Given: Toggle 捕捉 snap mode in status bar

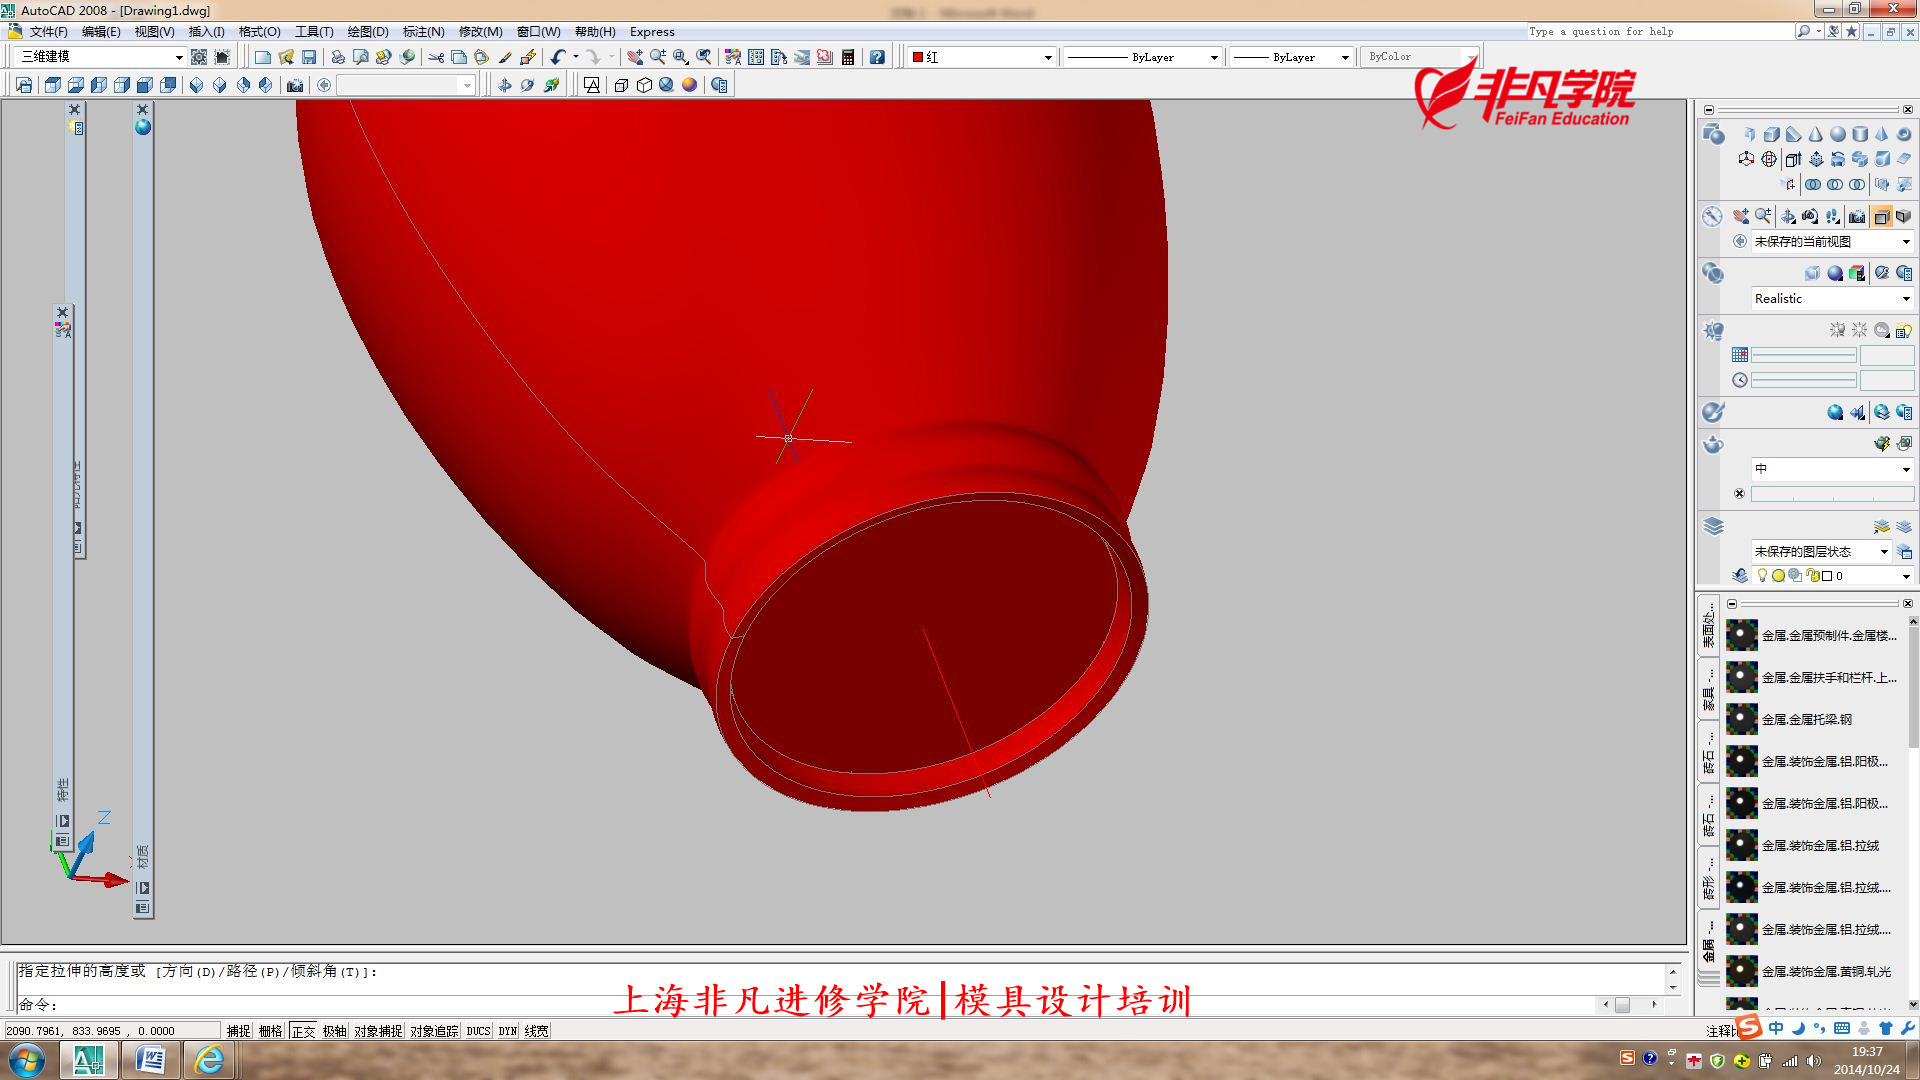Looking at the screenshot, I should [x=238, y=1031].
